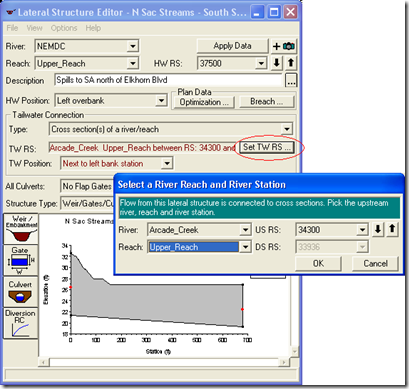409x389 pixels.
Task: Expand the Tailwater Connection Type dropdown
Action: (287, 129)
